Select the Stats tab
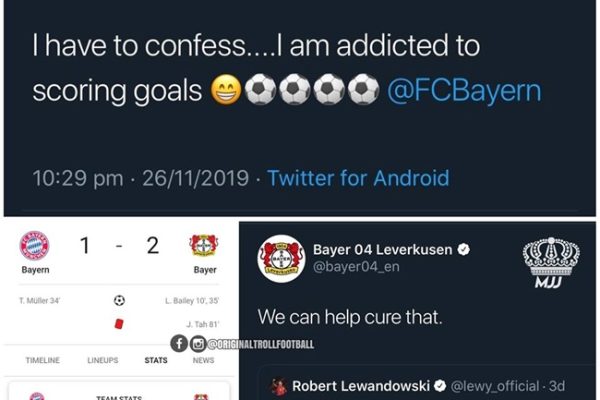 pyautogui.click(x=155, y=360)
